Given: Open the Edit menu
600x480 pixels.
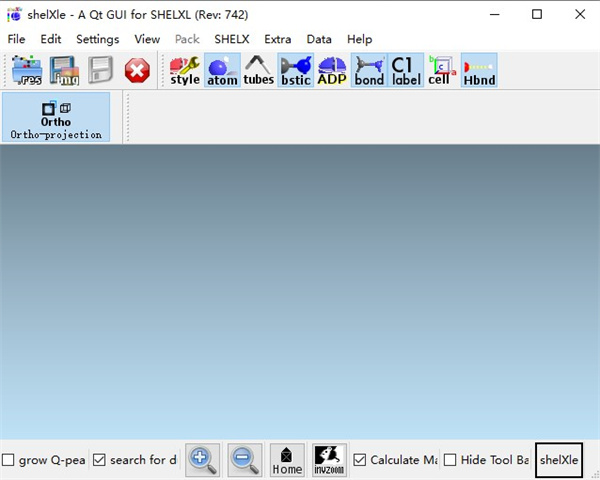Looking at the screenshot, I should pyautogui.click(x=51, y=39).
